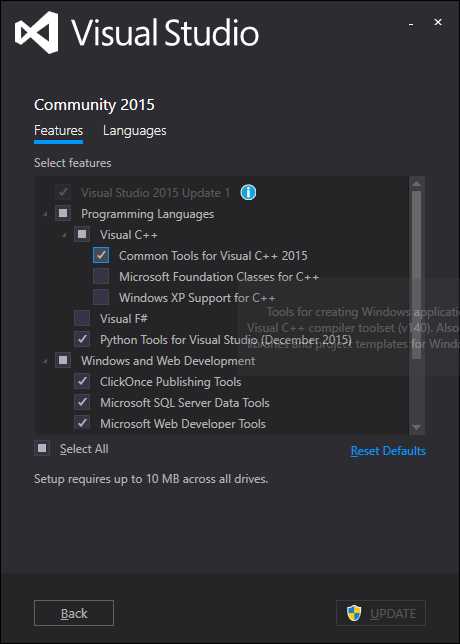Image resolution: width=460 pixels, height=644 pixels.
Task: Toggle Windows and Web Development checkbox
Action: click(63, 360)
